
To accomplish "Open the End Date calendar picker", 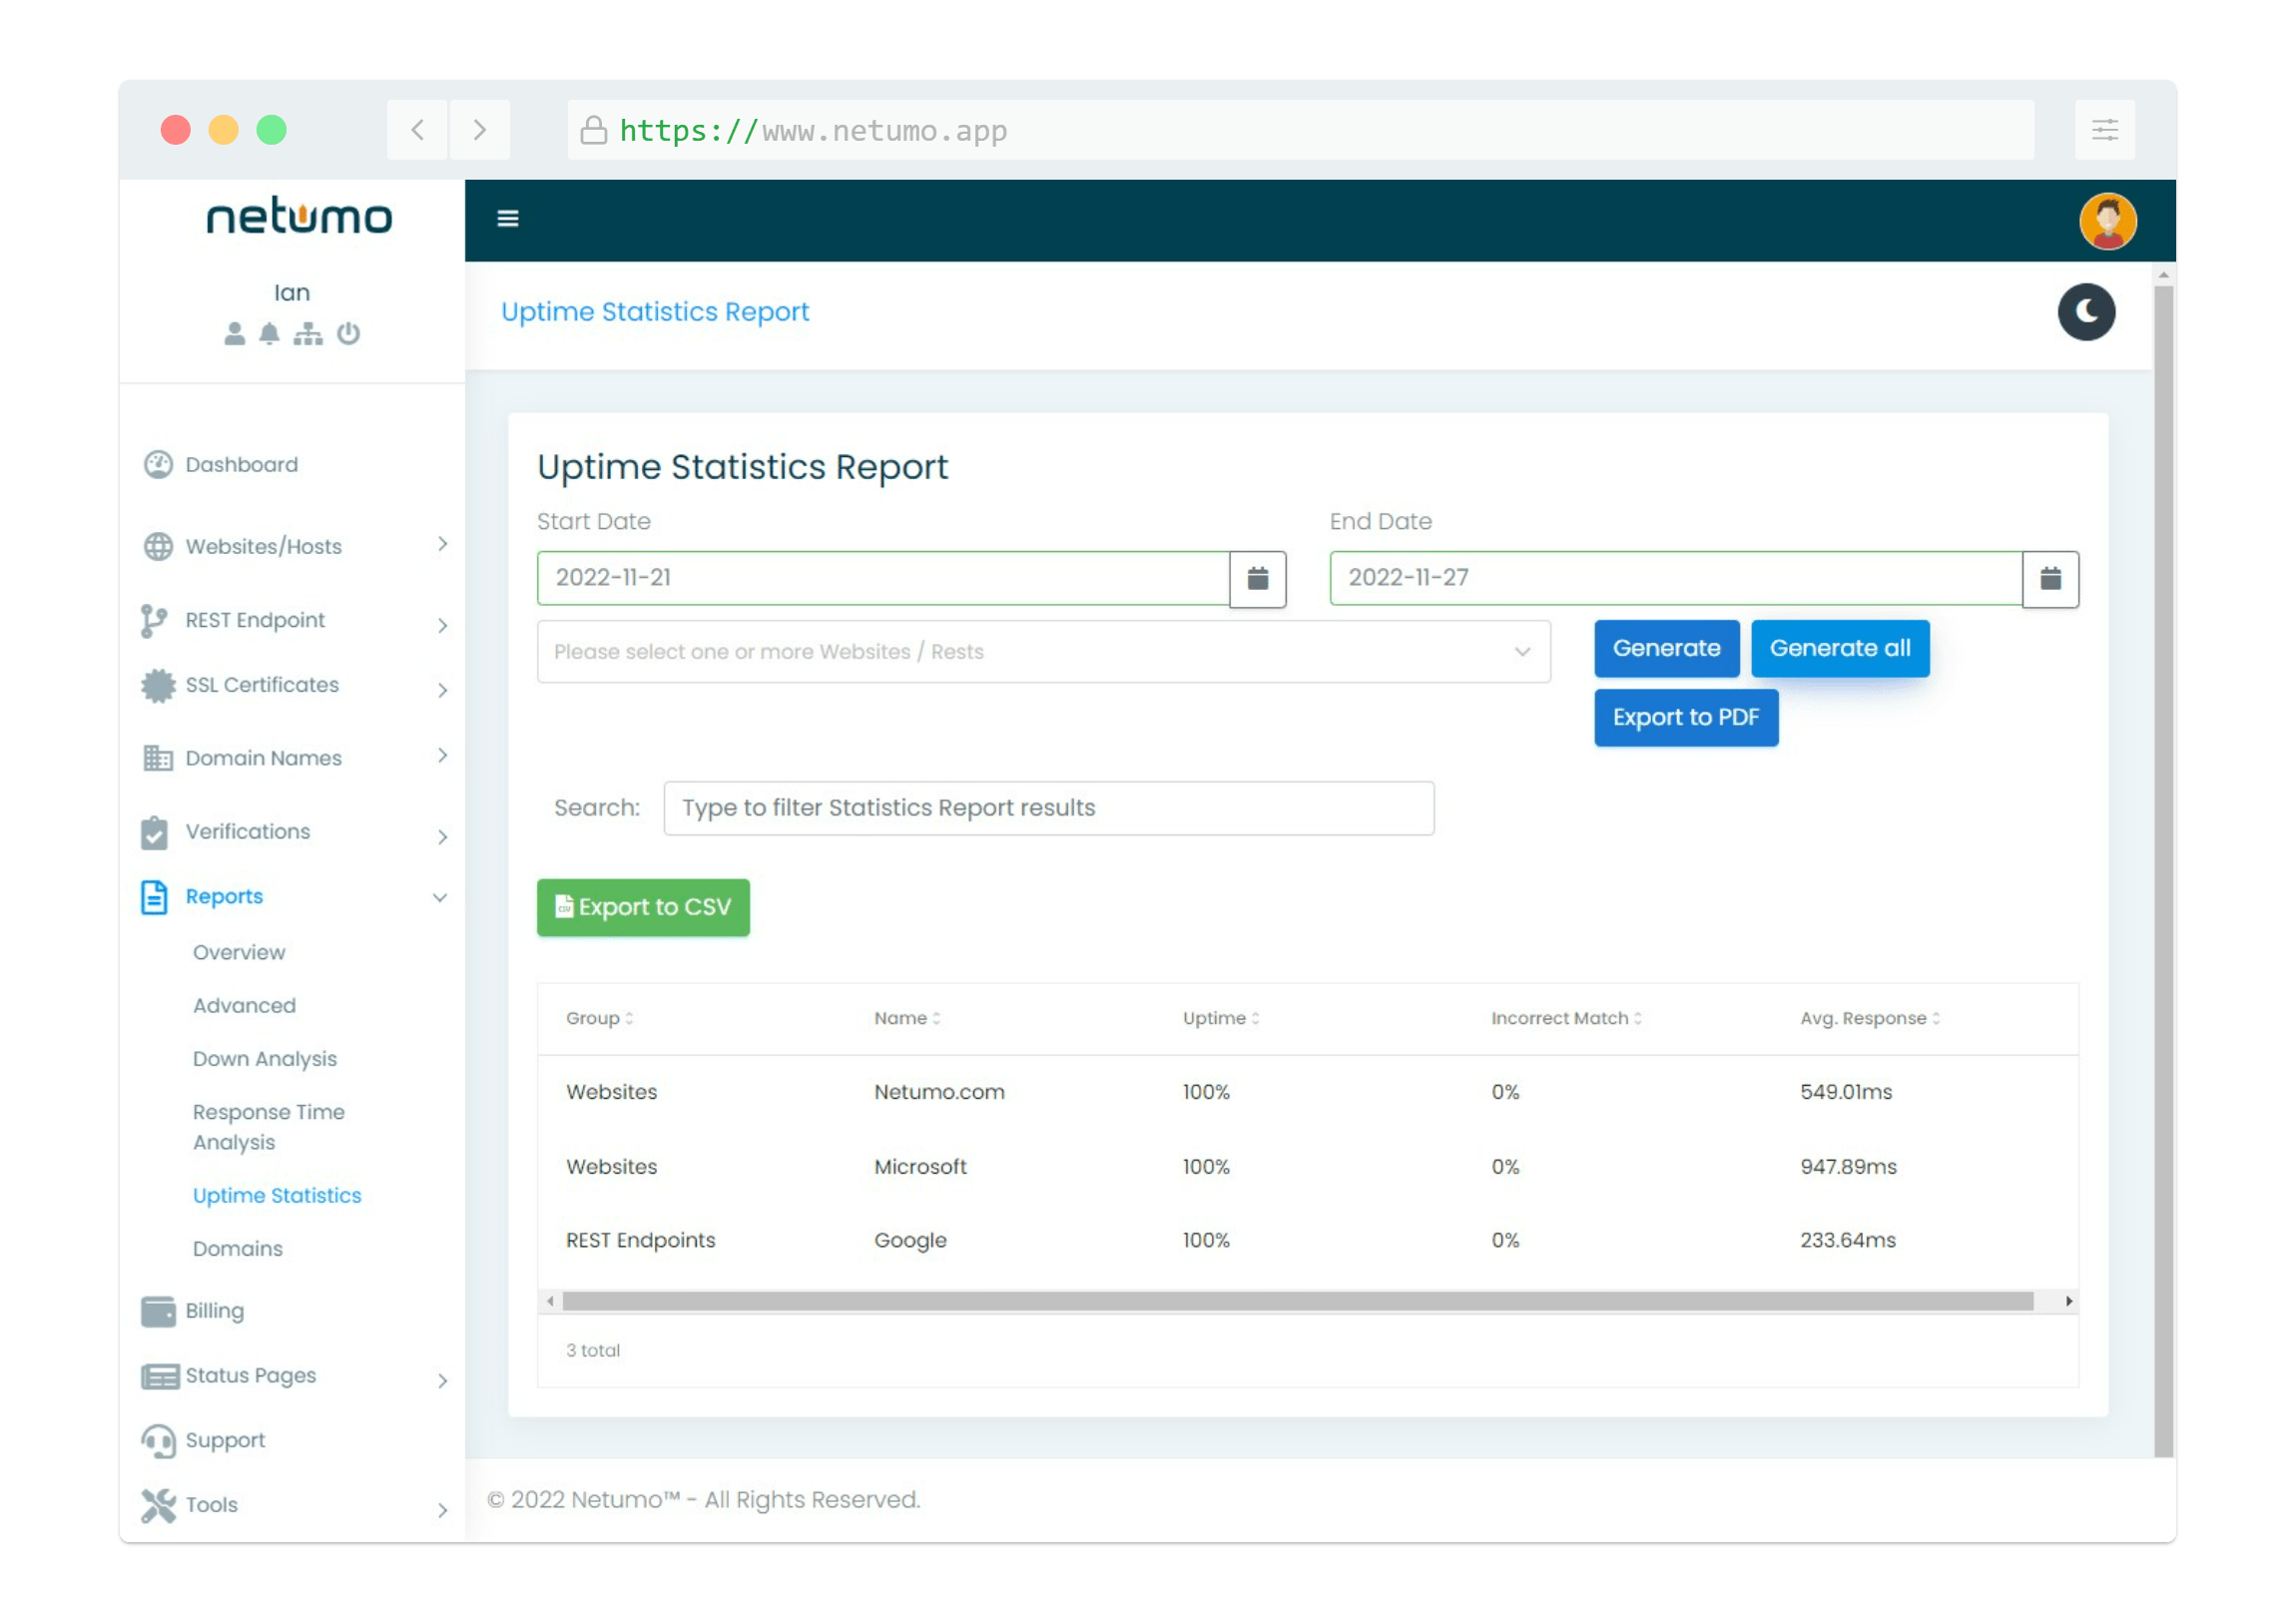I will pyautogui.click(x=2051, y=579).
